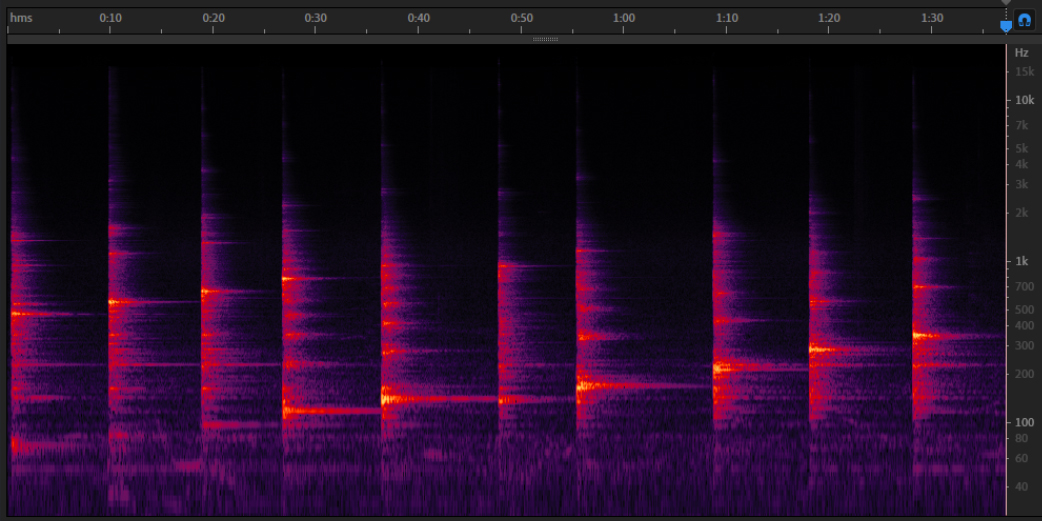Viewport: 1042px width, 521px height.
Task: Click the 1:30 time ruler mark
Action: tap(931, 19)
